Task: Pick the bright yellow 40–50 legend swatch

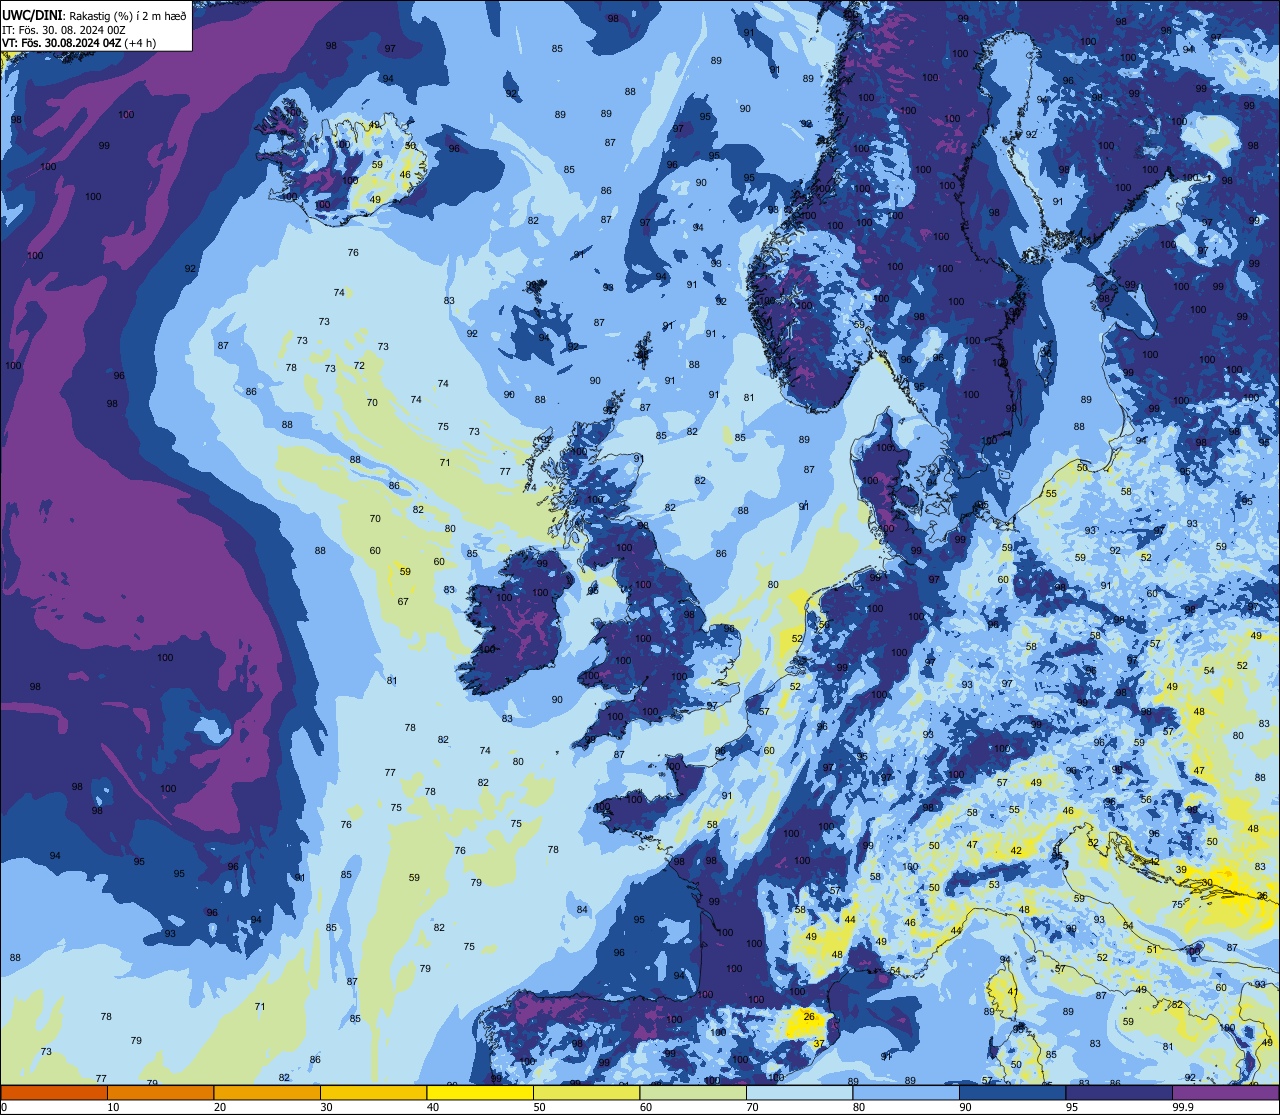Action: 480,1093
